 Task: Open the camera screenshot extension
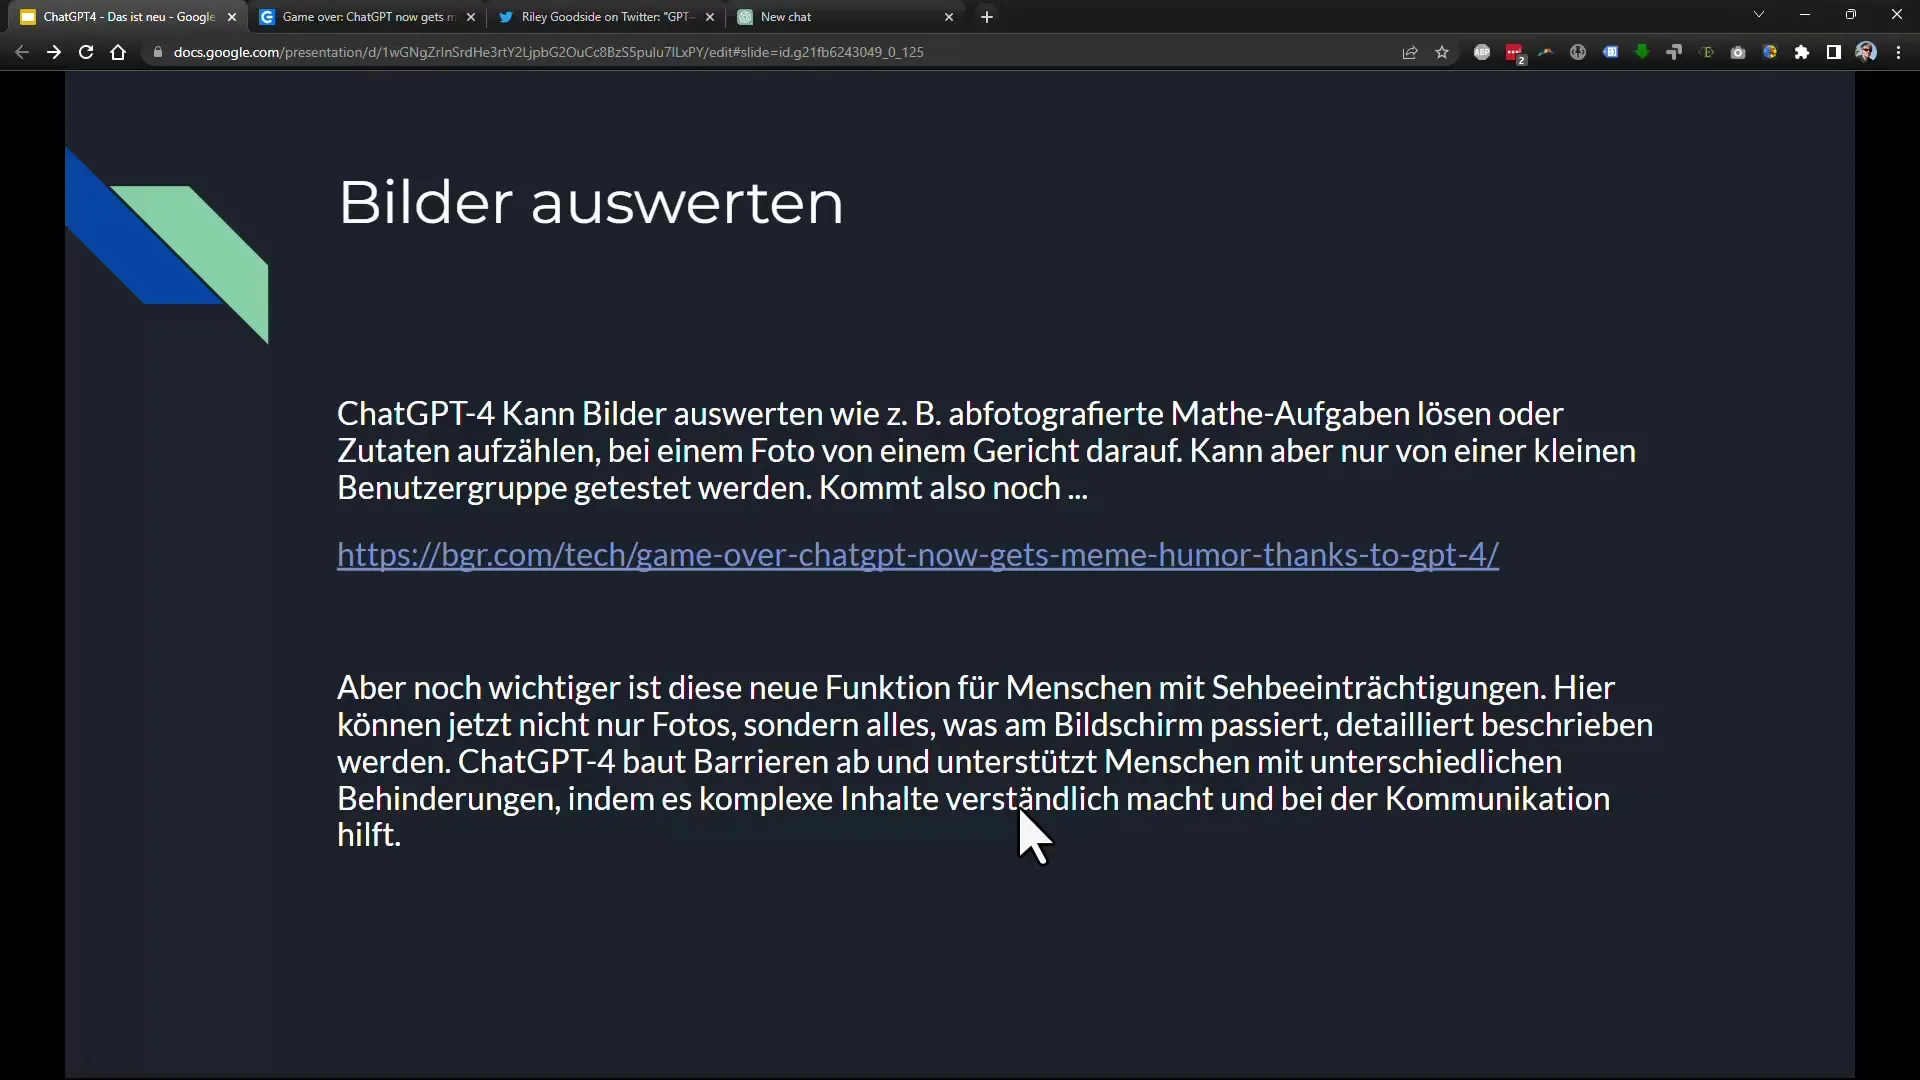(1738, 52)
